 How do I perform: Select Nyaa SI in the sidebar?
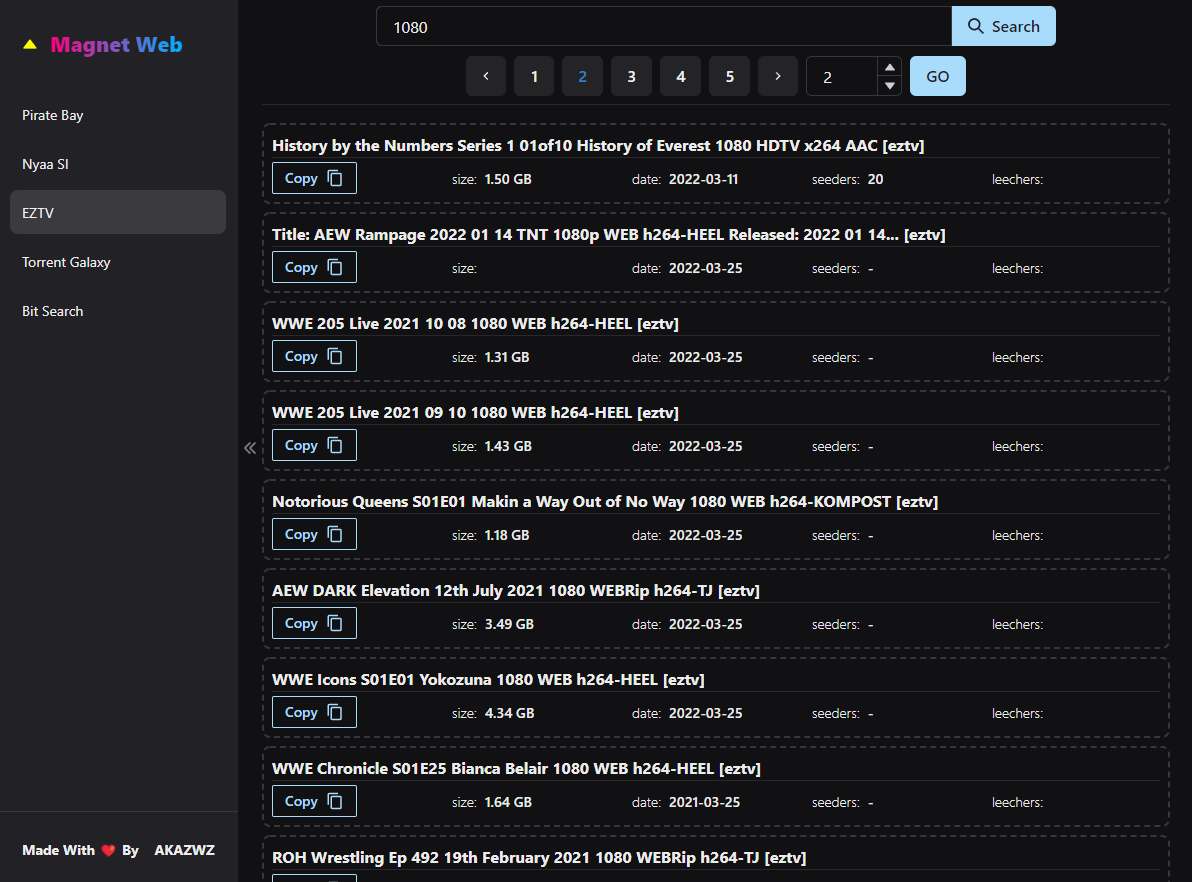[118, 164]
